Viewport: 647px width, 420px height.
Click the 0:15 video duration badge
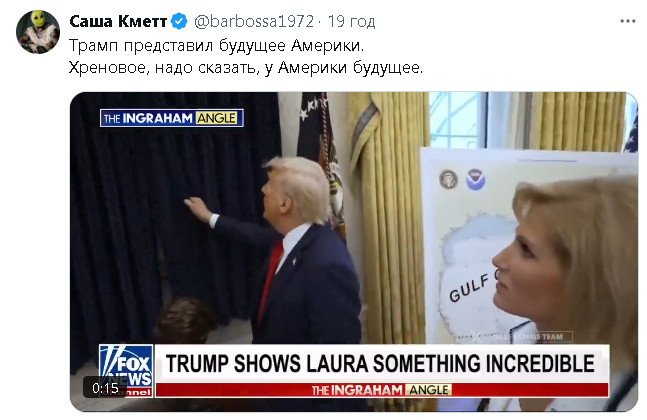(x=105, y=388)
